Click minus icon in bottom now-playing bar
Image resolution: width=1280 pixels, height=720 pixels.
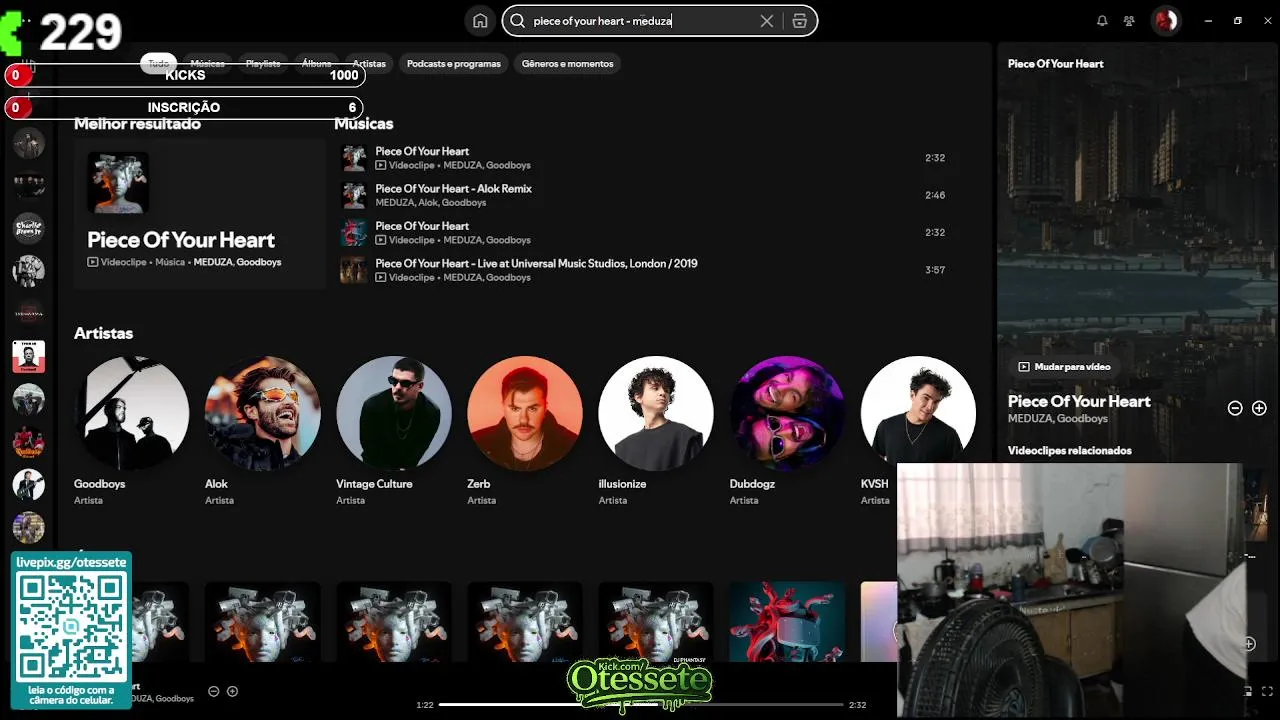pyautogui.click(x=213, y=691)
